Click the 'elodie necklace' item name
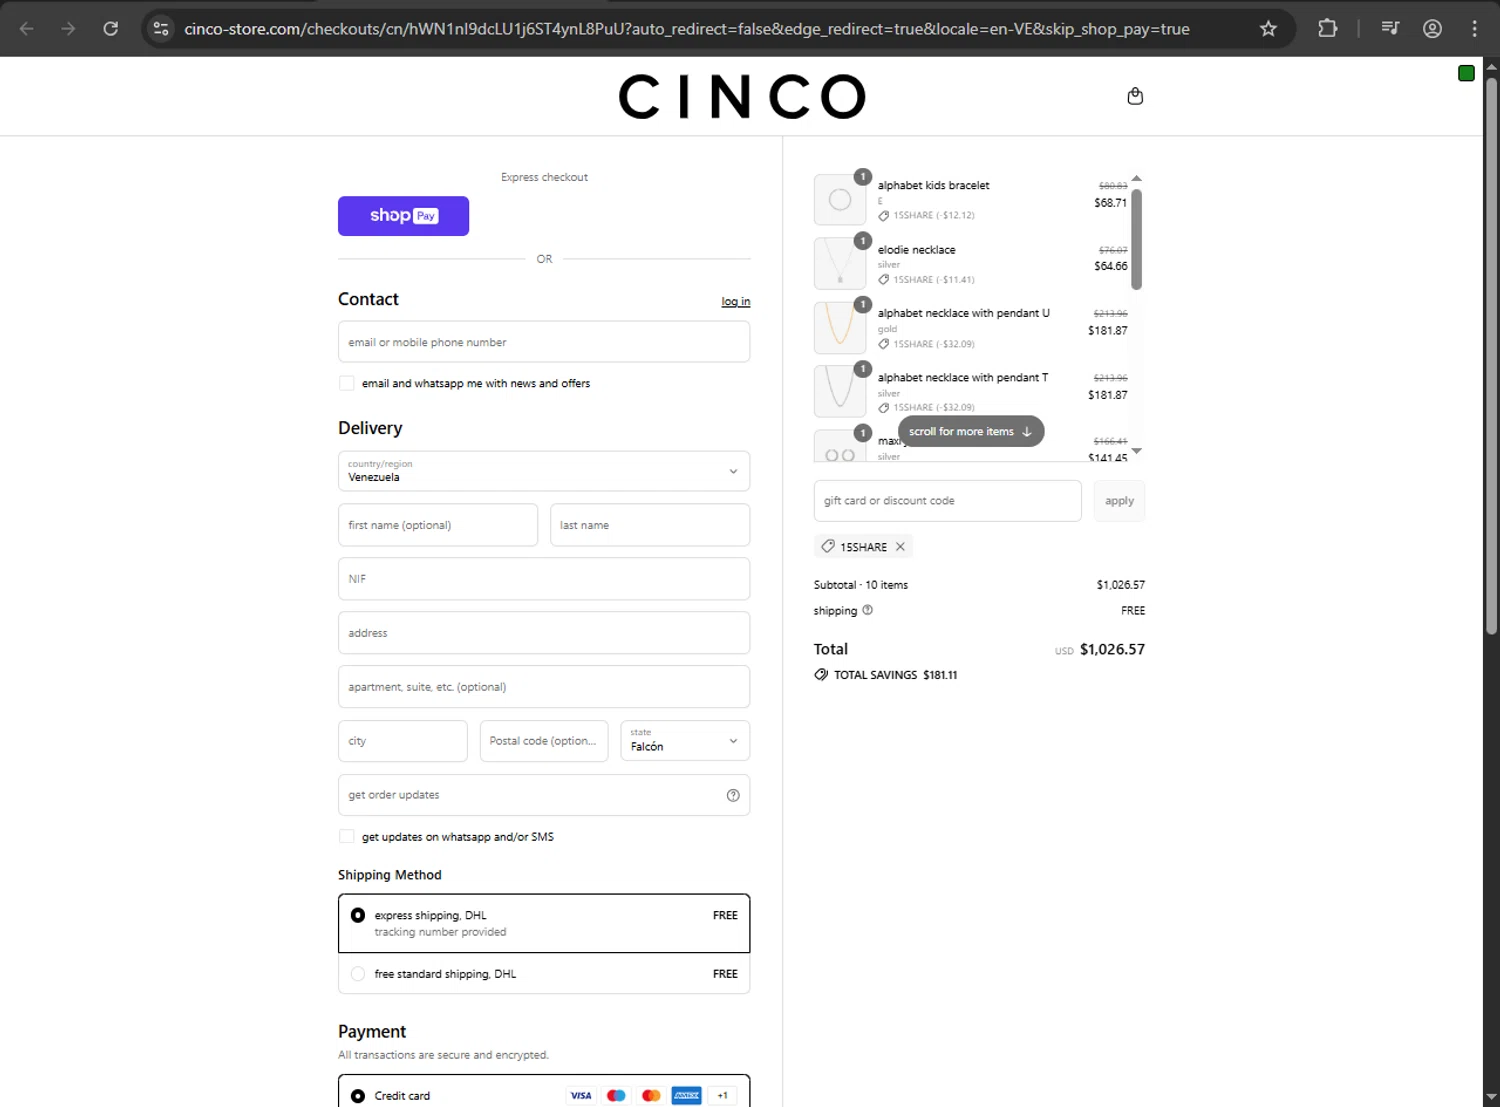This screenshot has height=1107, width=1500. pos(917,250)
